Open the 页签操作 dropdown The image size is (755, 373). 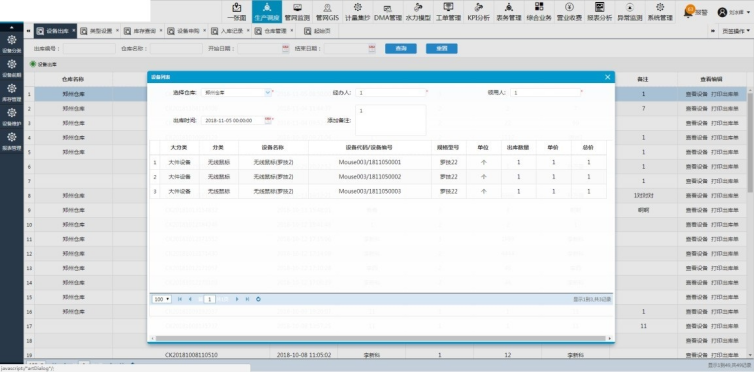[736, 31]
